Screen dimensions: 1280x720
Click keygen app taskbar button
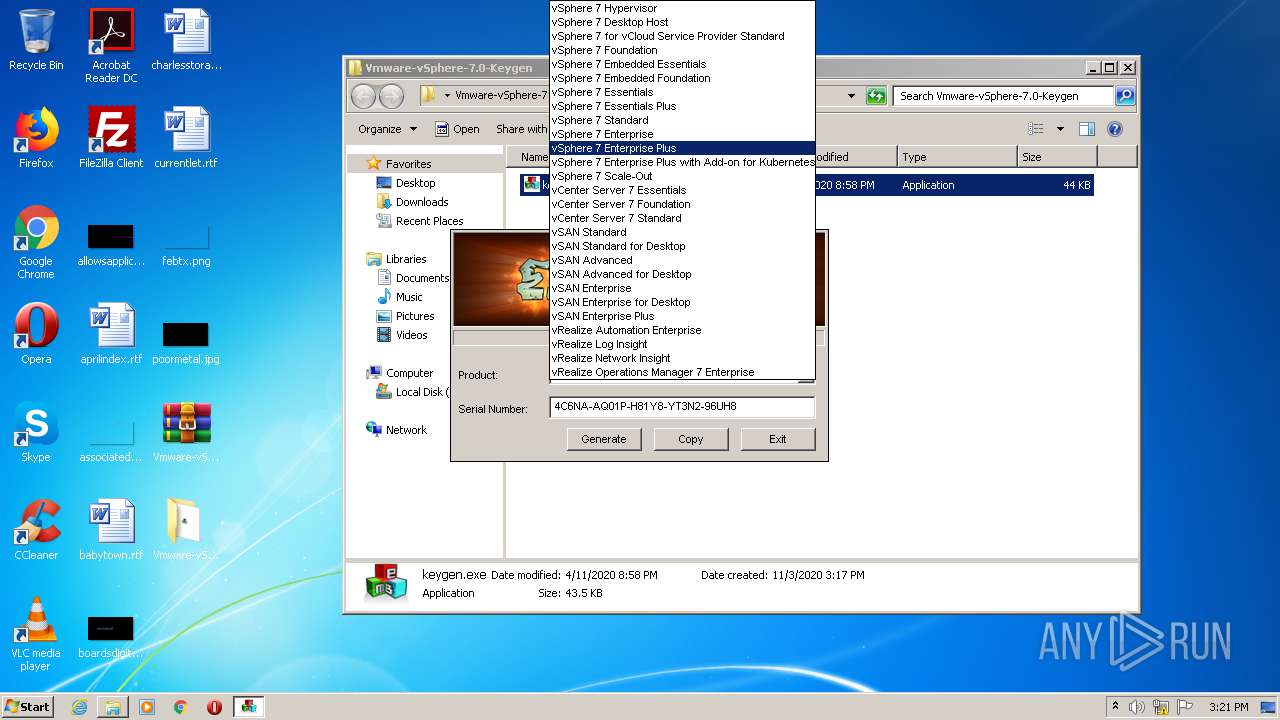pos(248,707)
